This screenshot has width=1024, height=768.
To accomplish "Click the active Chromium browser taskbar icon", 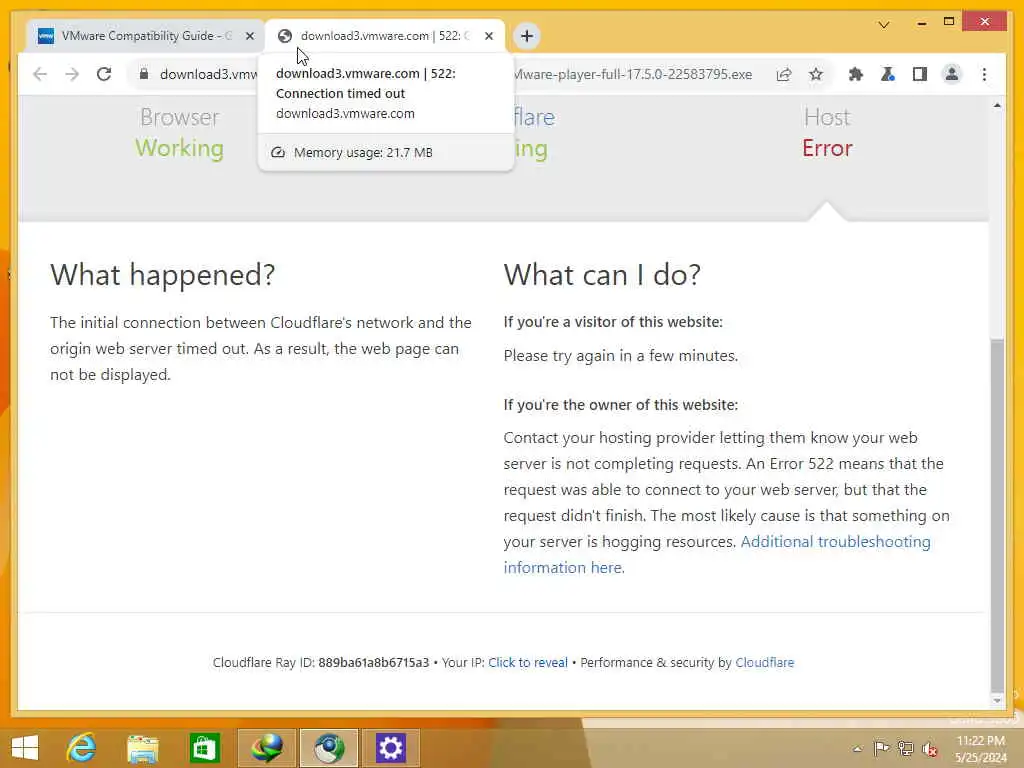I will pos(328,748).
